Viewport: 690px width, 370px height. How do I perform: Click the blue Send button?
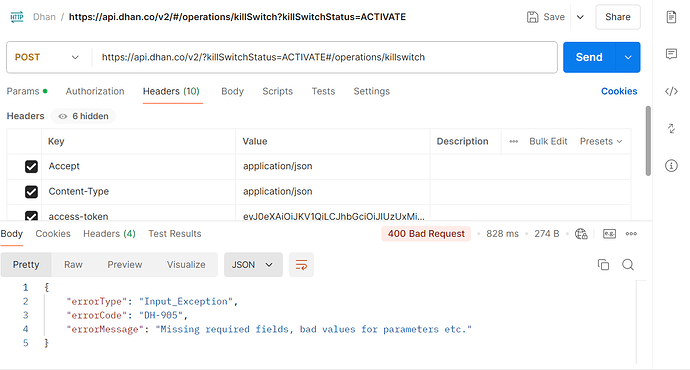click(589, 58)
